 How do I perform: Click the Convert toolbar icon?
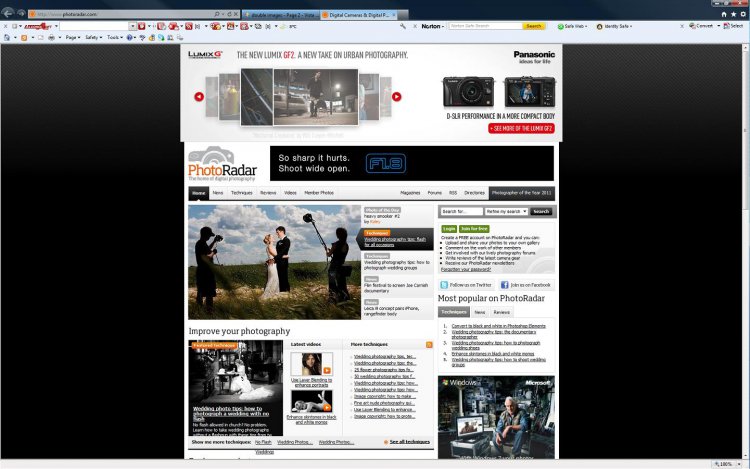[x=692, y=26]
